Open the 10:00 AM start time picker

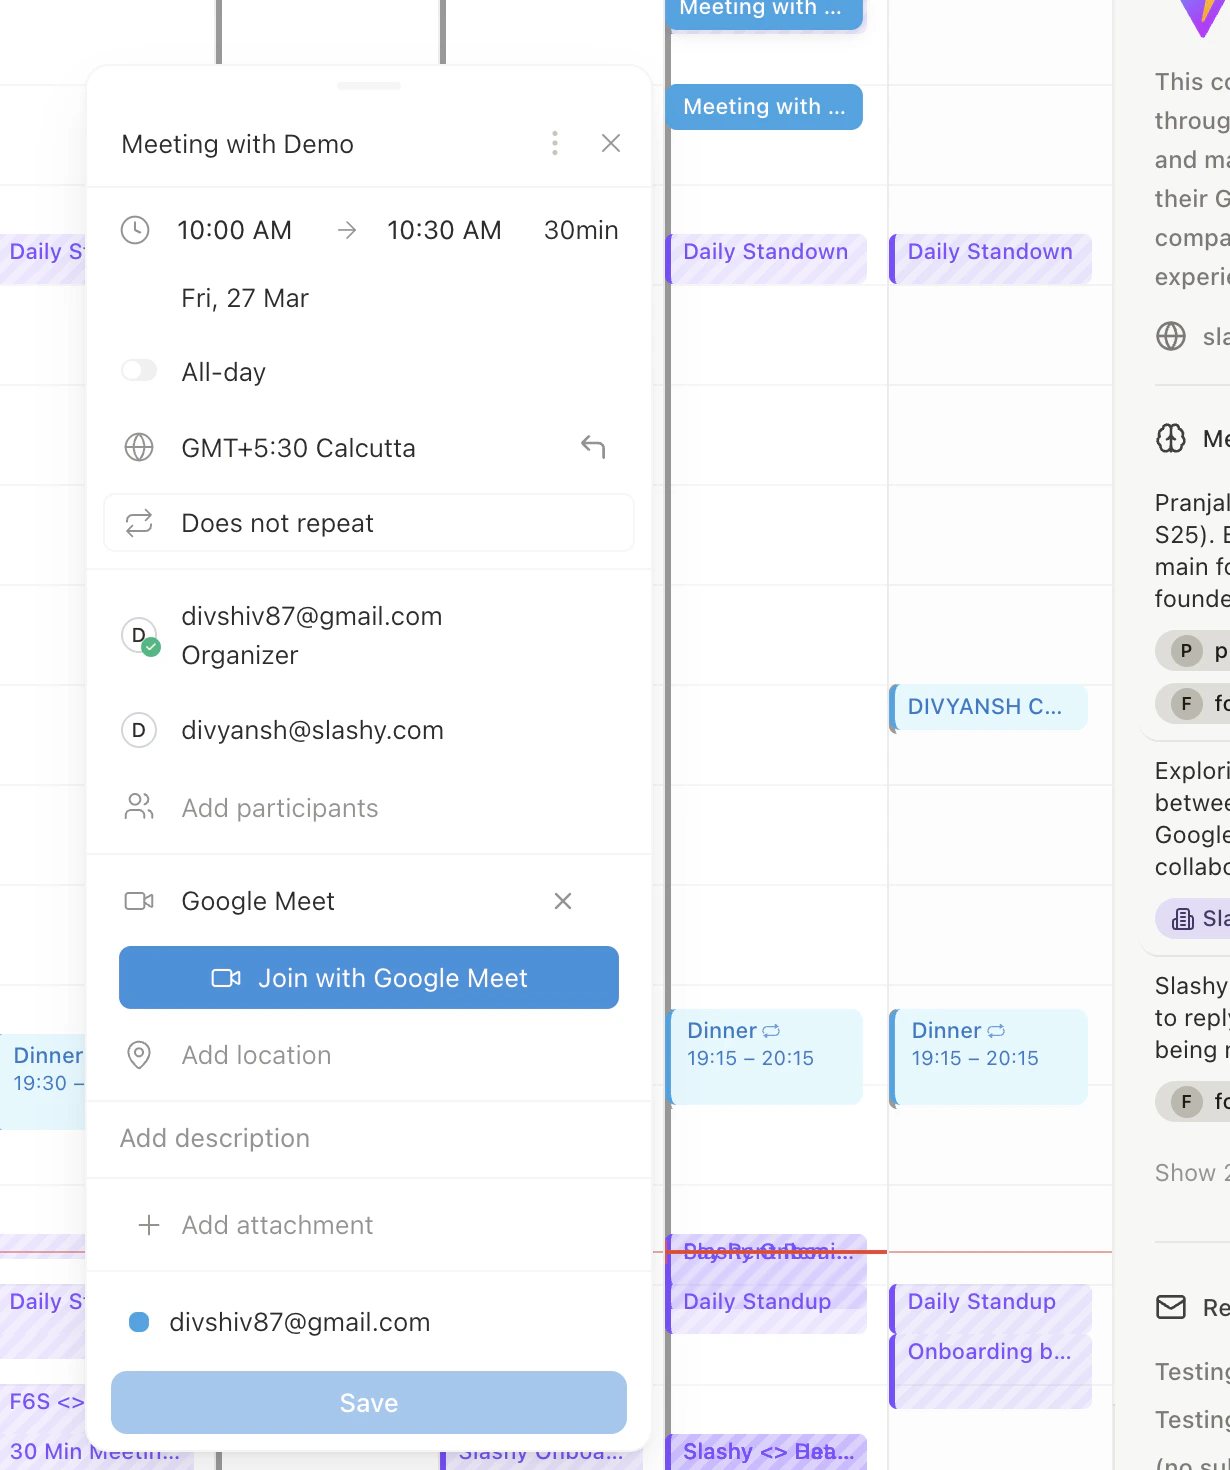[234, 230]
